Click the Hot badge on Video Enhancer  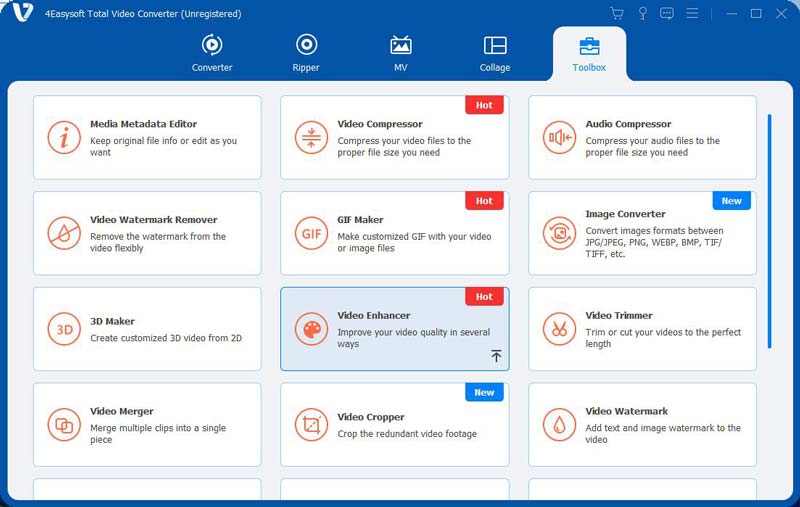pyautogui.click(x=484, y=297)
